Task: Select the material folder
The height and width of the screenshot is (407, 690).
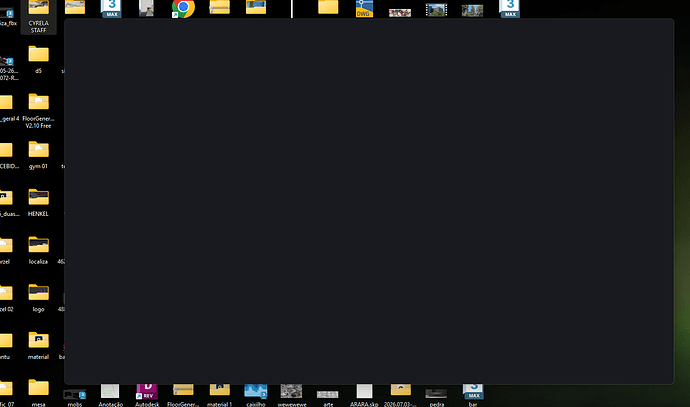Action: [38, 340]
